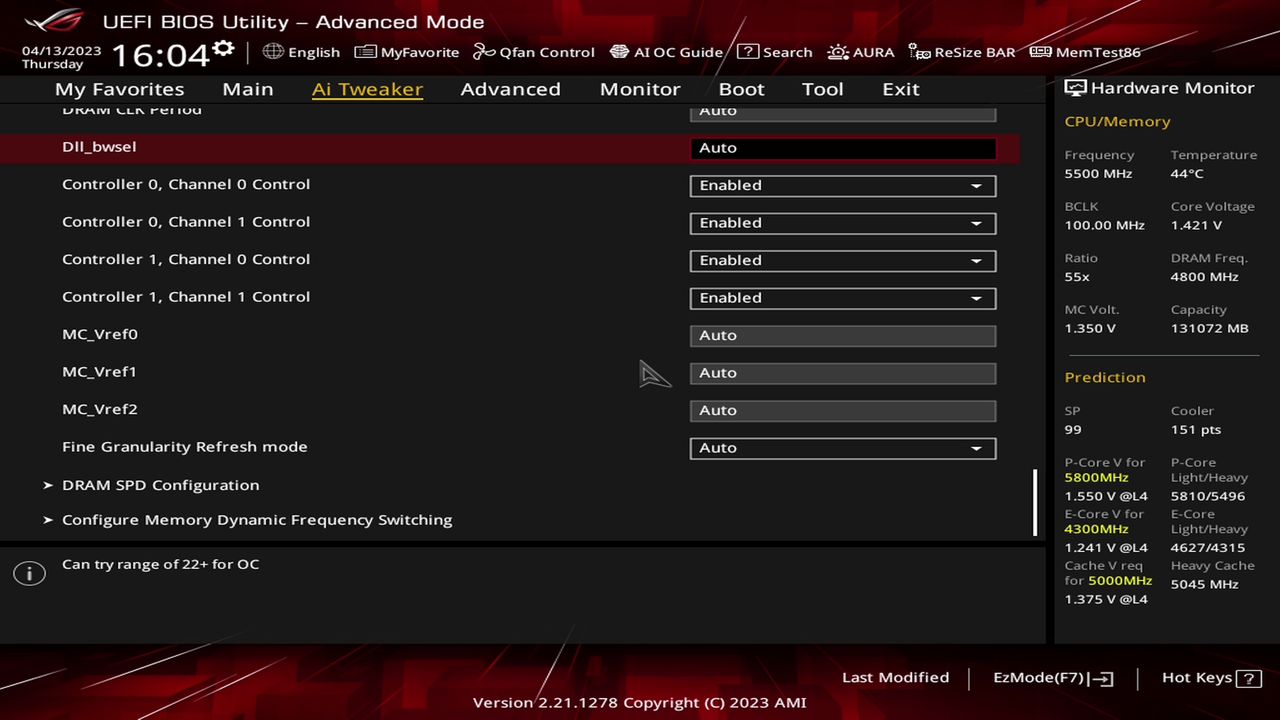Open AI OC Guide icon
The width and height of the screenshot is (1280, 720).
[x=619, y=52]
